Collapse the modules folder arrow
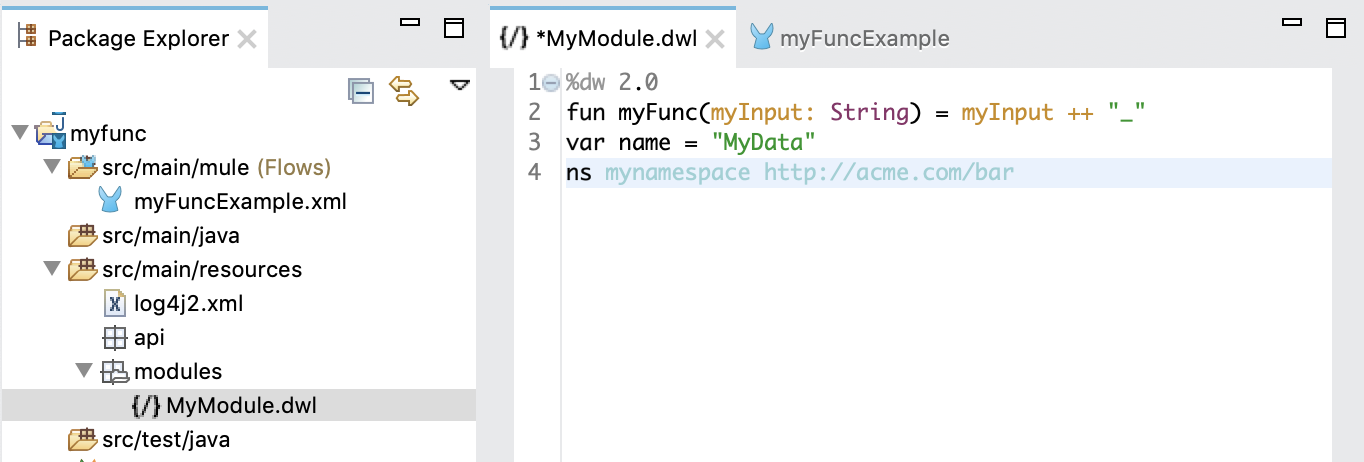 [x=85, y=372]
